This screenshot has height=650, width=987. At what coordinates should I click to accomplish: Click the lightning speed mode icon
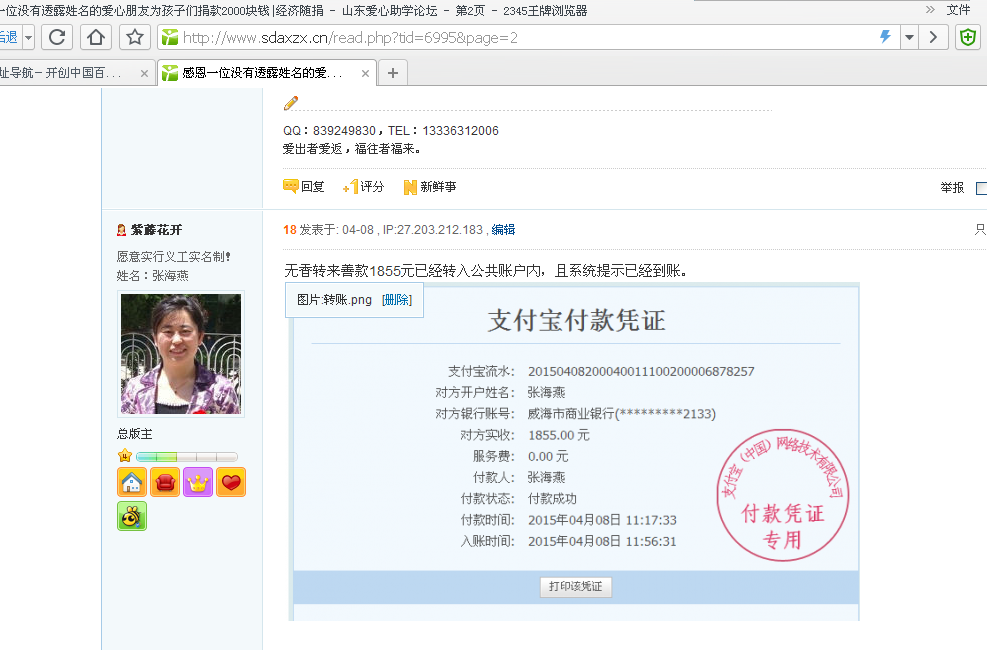886,37
